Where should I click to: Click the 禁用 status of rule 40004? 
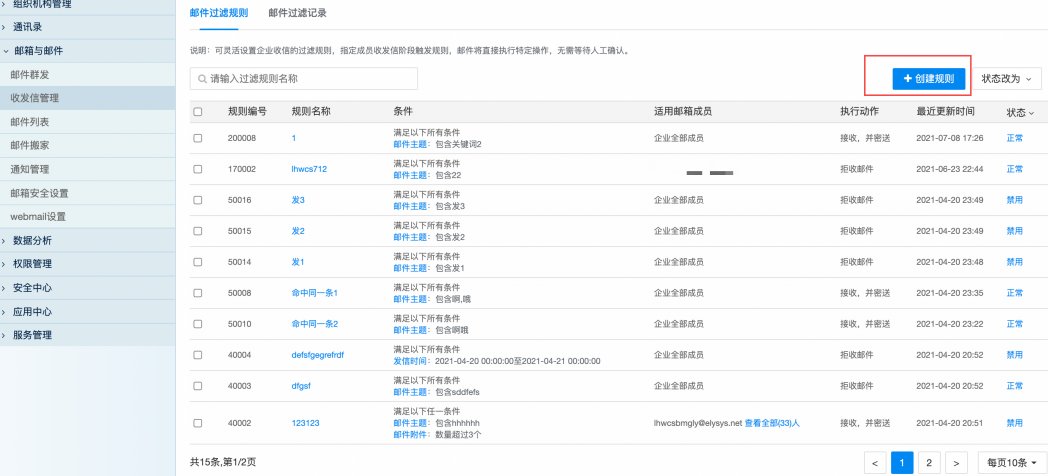(x=1015, y=355)
